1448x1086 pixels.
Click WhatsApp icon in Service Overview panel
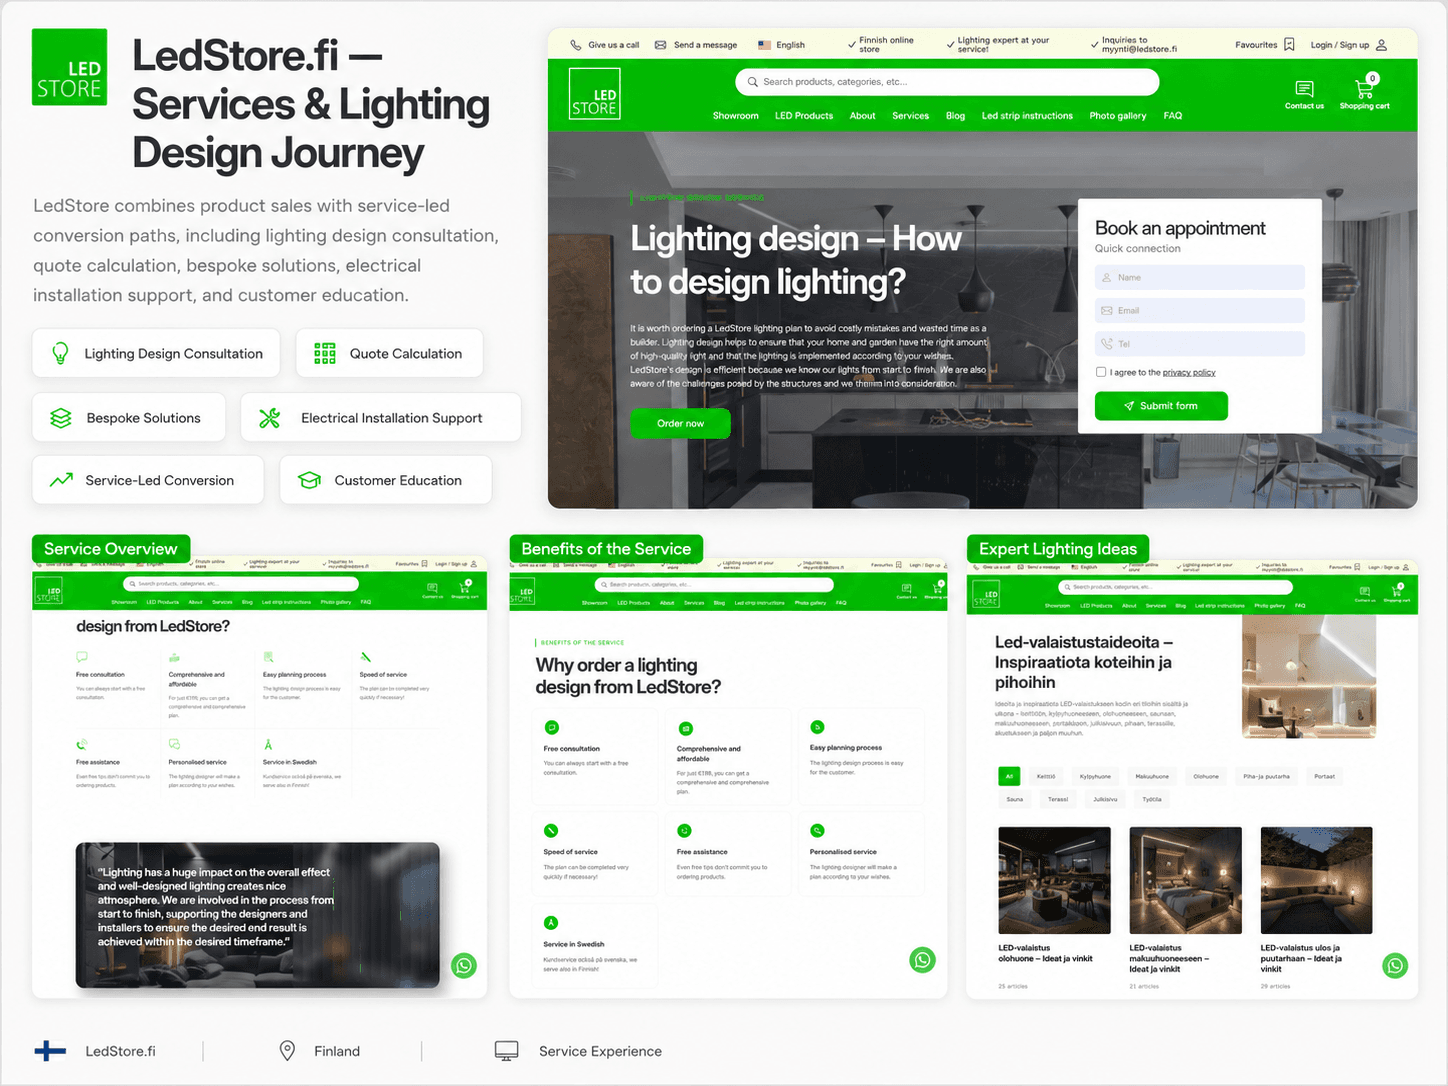pyautogui.click(x=464, y=966)
